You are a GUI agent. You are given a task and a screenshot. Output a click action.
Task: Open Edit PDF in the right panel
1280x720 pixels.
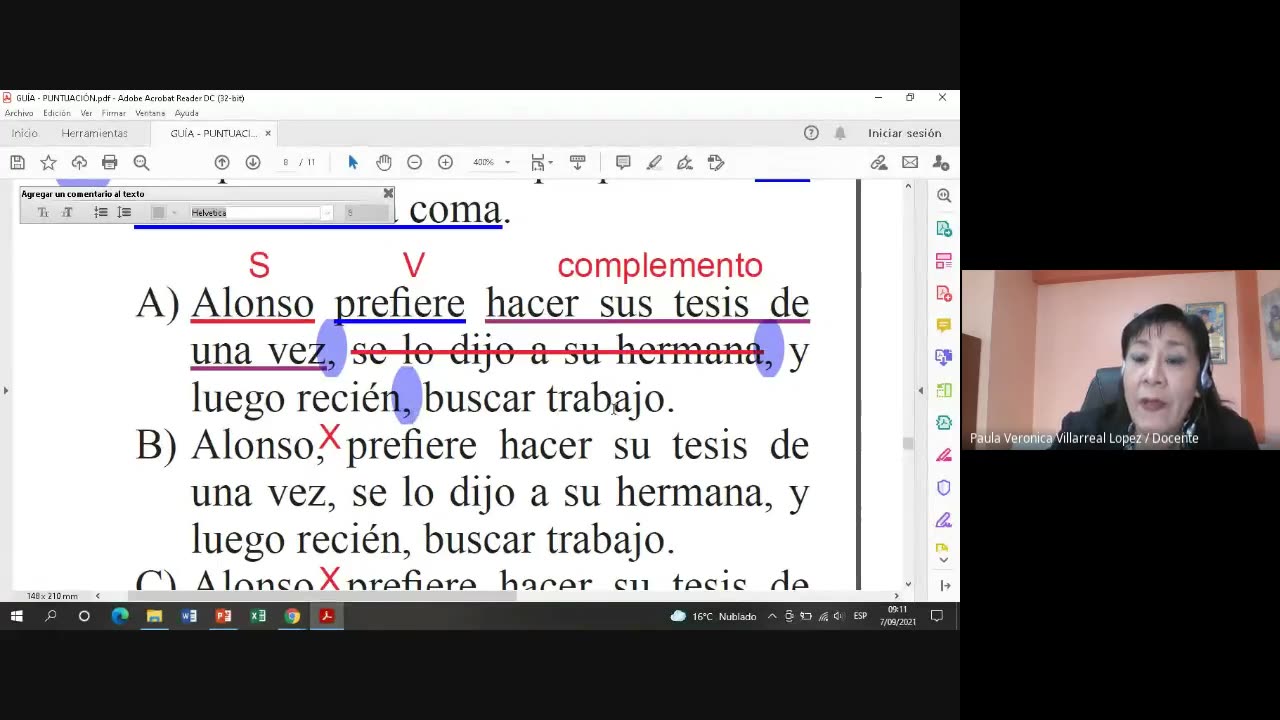pos(943,261)
